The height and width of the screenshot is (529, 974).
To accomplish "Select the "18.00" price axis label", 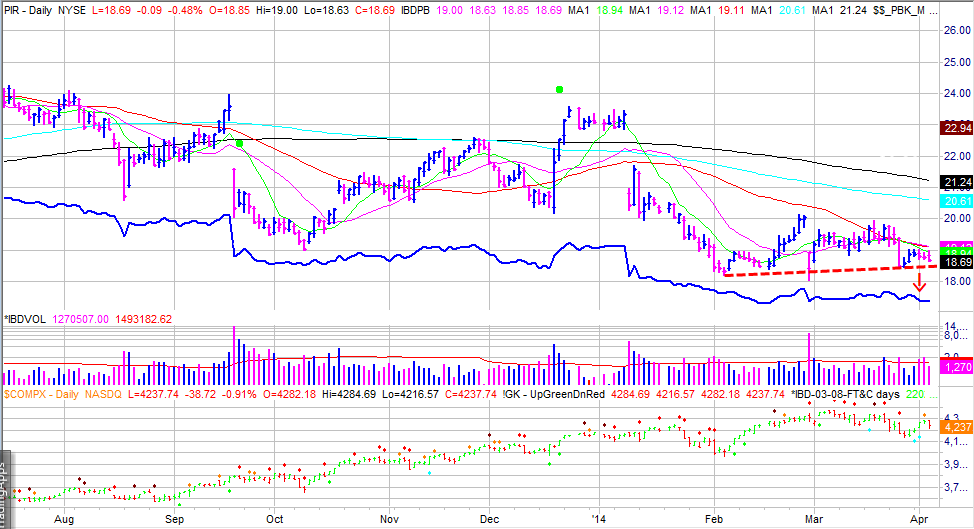I will (x=957, y=281).
